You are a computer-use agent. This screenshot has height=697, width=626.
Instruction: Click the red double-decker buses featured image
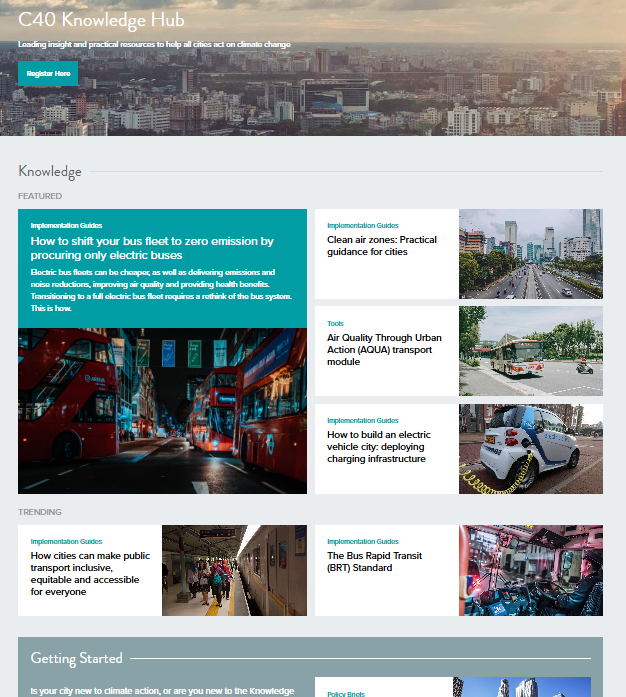tap(162, 411)
